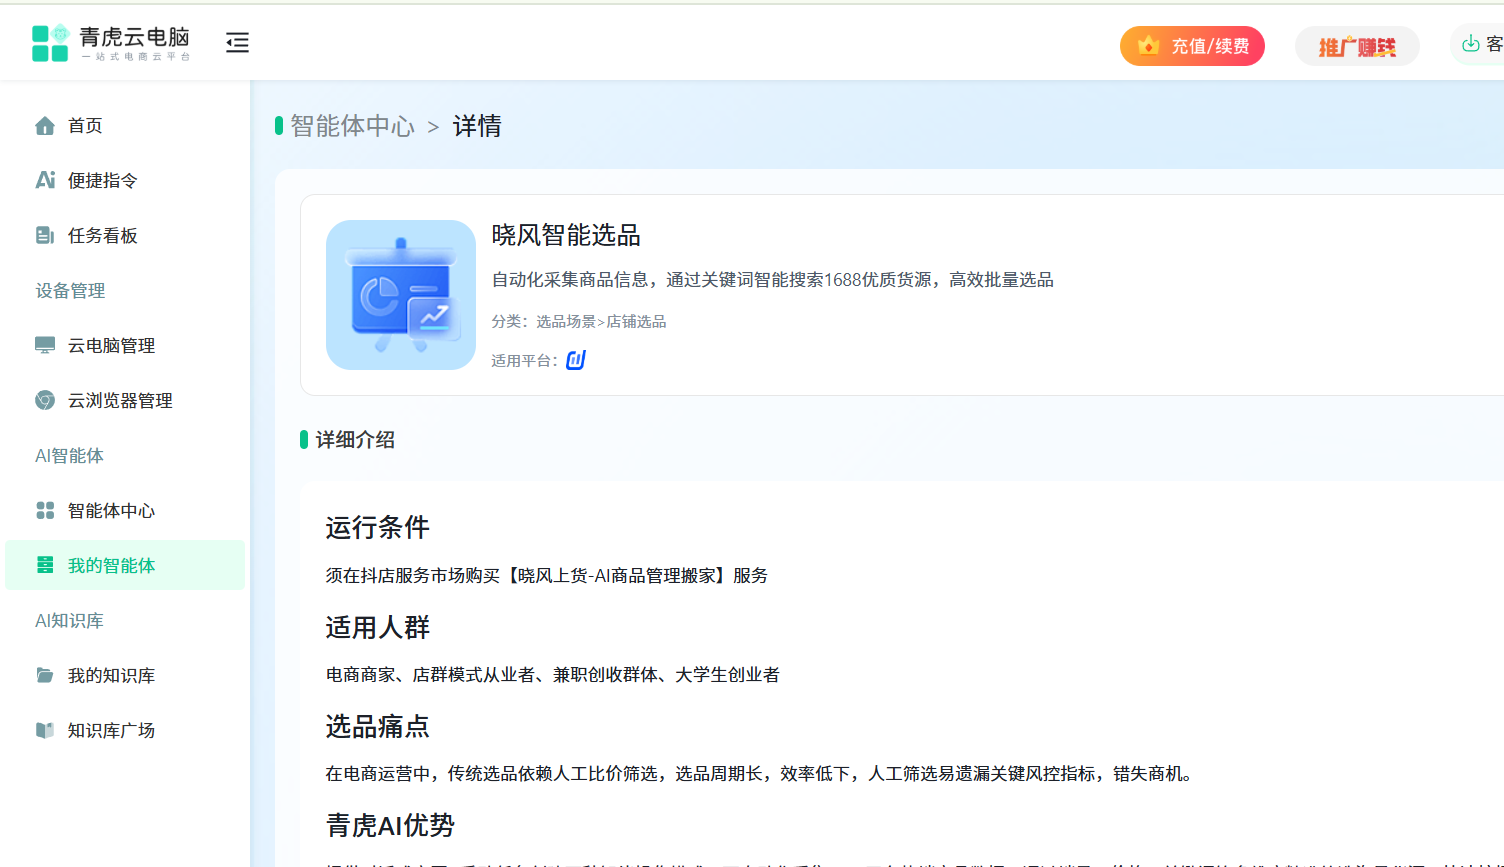This screenshot has width=1504, height=867.
Task: Click the monitor icon next to 云电脑管理
Action: [x=45, y=346]
